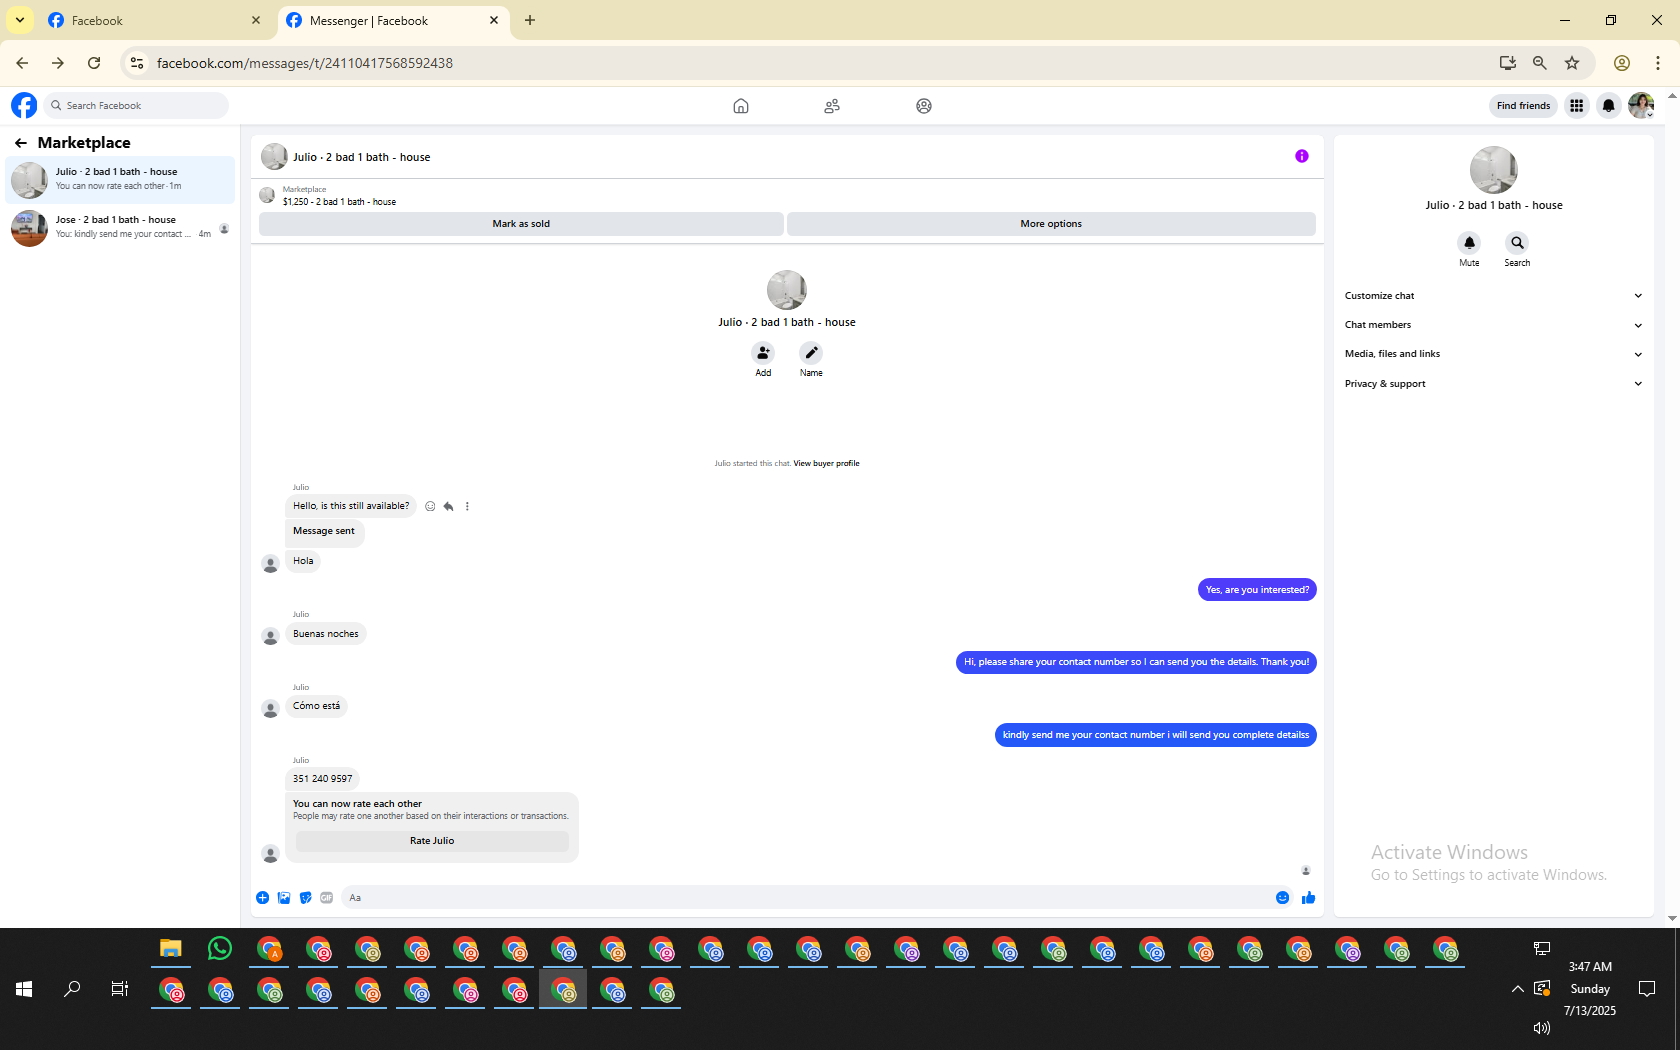Viewport: 1680px width, 1050px height.
Task: React to 'Hello, is this still available?' message
Action: [x=430, y=506]
